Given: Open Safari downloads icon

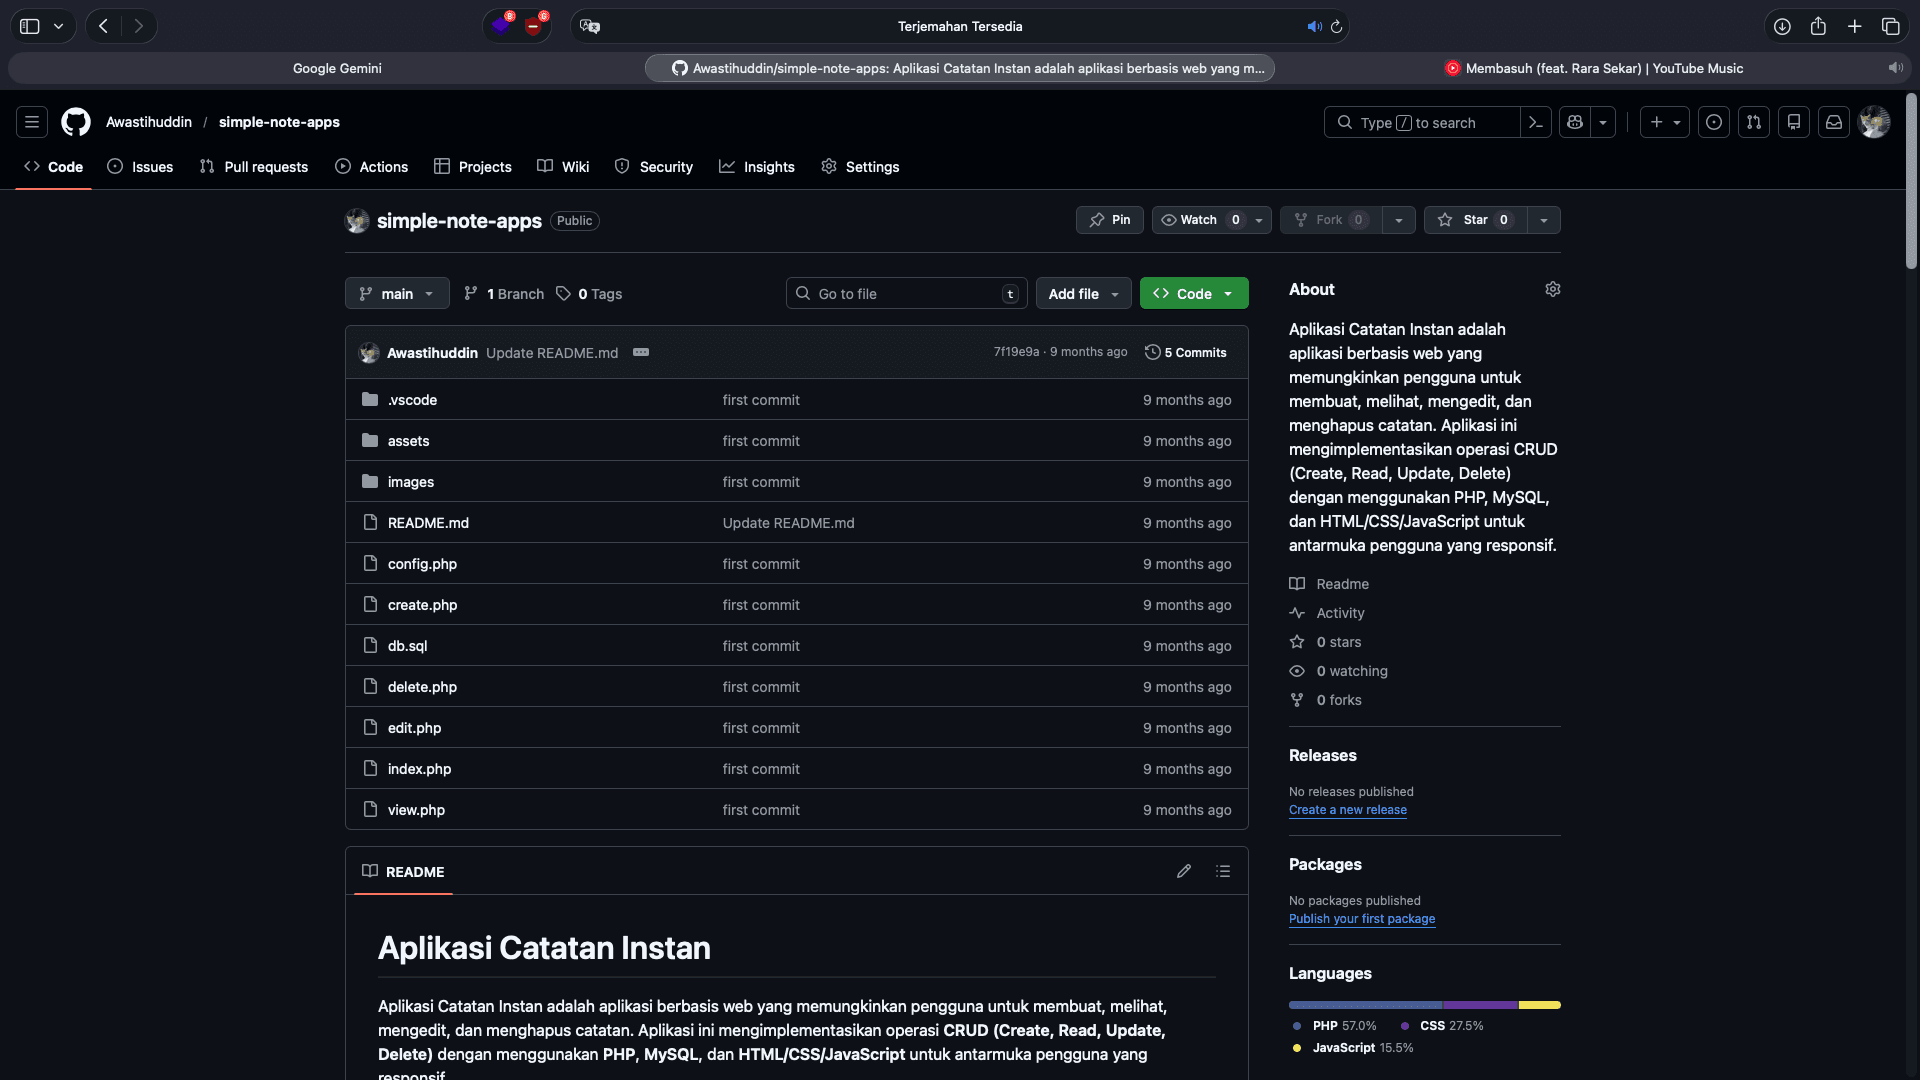Looking at the screenshot, I should click(1782, 26).
